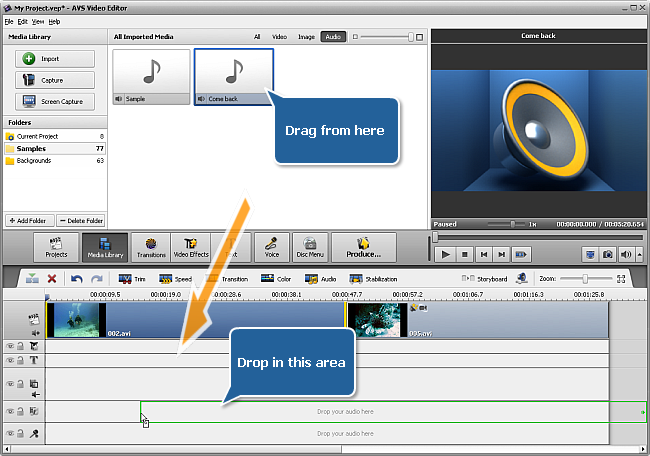Open the File menu
The width and height of the screenshot is (650, 456).
(9, 22)
